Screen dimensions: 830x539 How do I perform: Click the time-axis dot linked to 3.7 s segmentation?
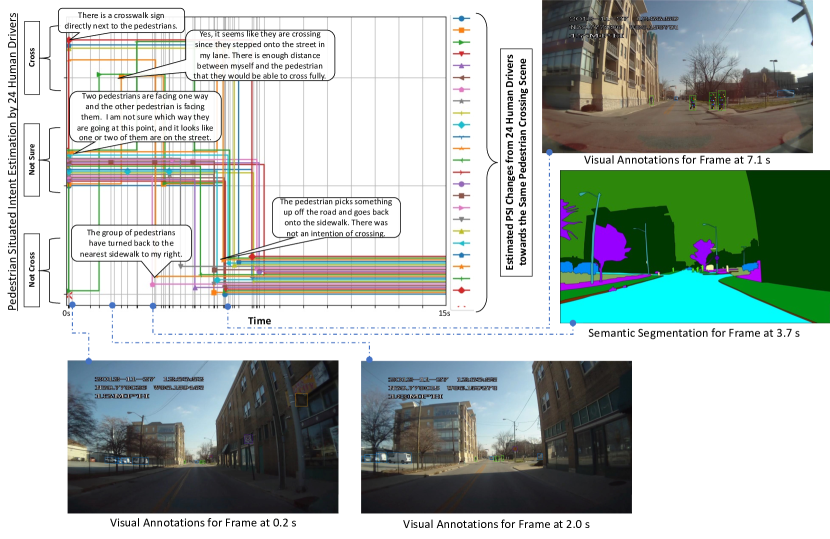153,306
